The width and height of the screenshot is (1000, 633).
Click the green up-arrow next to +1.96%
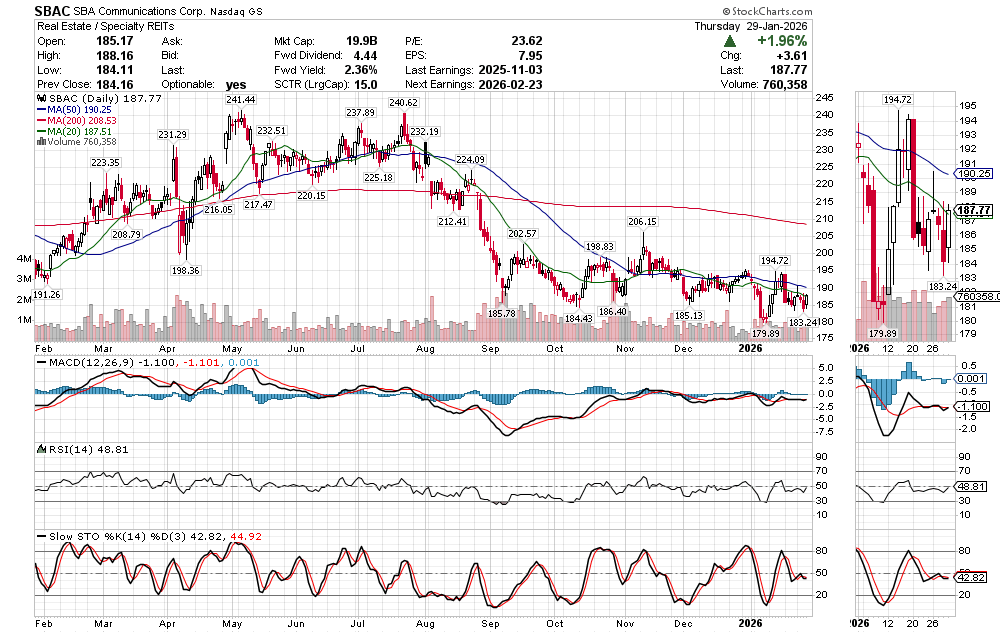pos(731,41)
